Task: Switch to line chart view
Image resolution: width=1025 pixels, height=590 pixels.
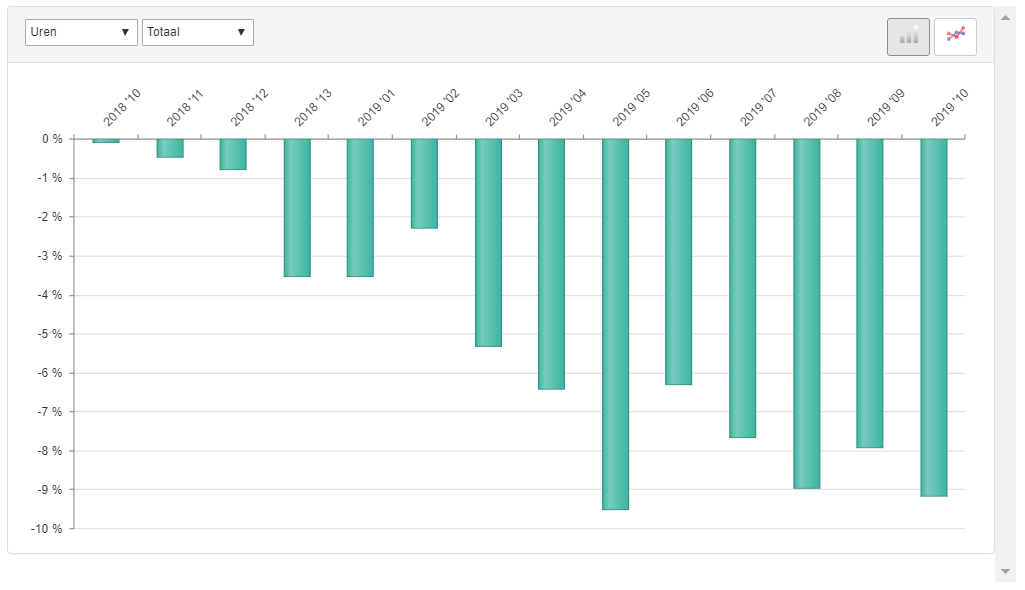Action: (x=955, y=37)
